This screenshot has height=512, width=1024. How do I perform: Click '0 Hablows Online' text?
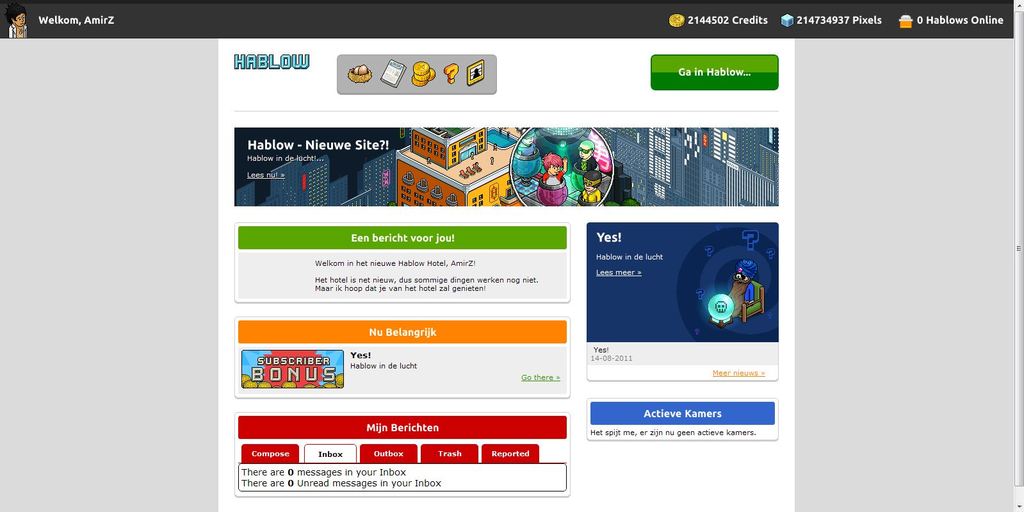tap(960, 20)
